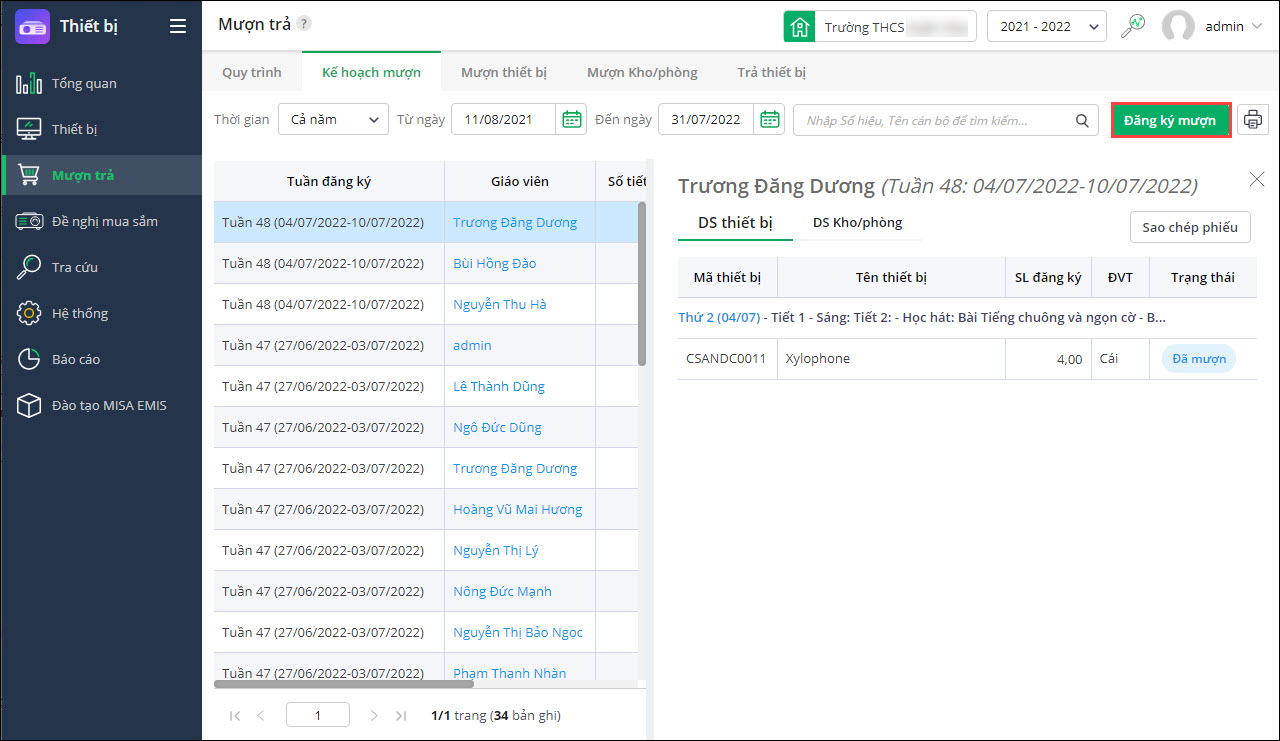Switch to the Trả thiết bị tab
The image size is (1280, 741).
pyautogui.click(x=771, y=72)
